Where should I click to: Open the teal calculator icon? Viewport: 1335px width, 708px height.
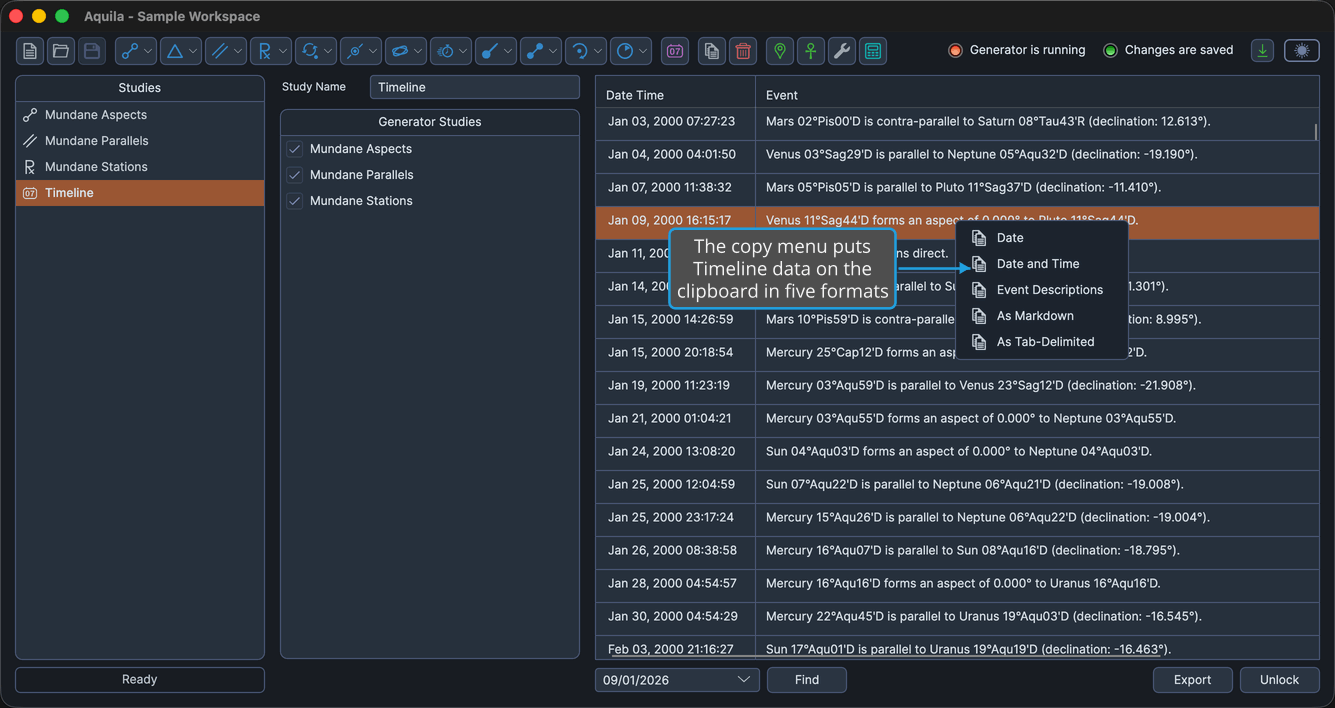tap(873, 51)
